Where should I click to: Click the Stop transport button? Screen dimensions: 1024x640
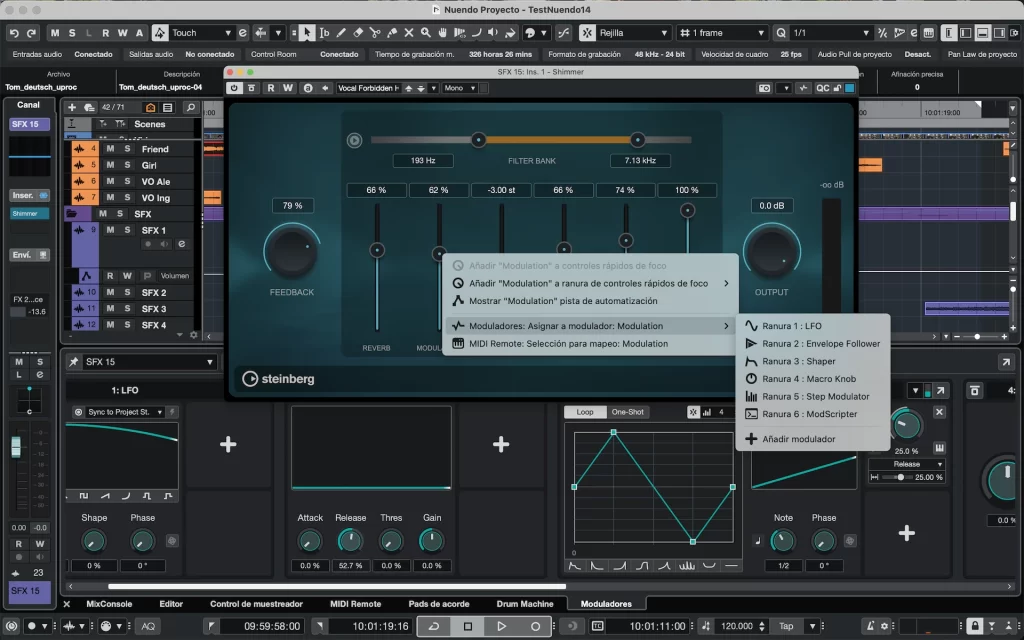[467, 626]
